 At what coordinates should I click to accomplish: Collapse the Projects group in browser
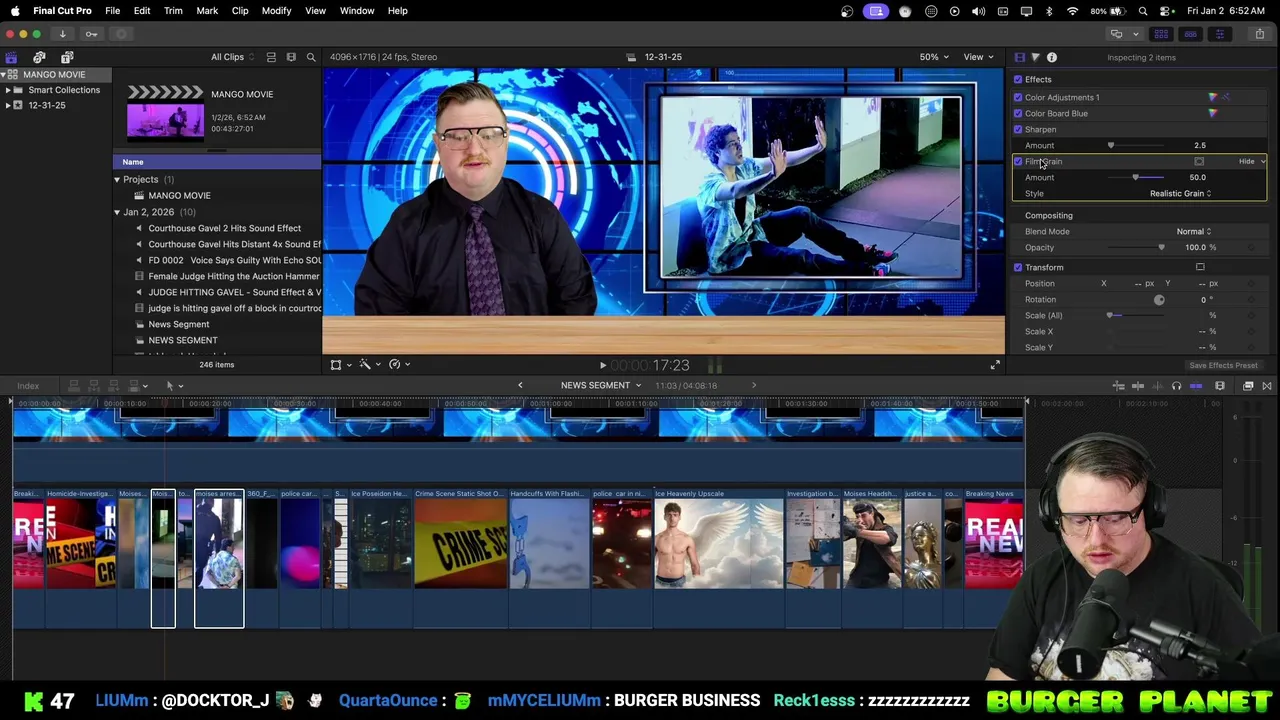(117, 180)
